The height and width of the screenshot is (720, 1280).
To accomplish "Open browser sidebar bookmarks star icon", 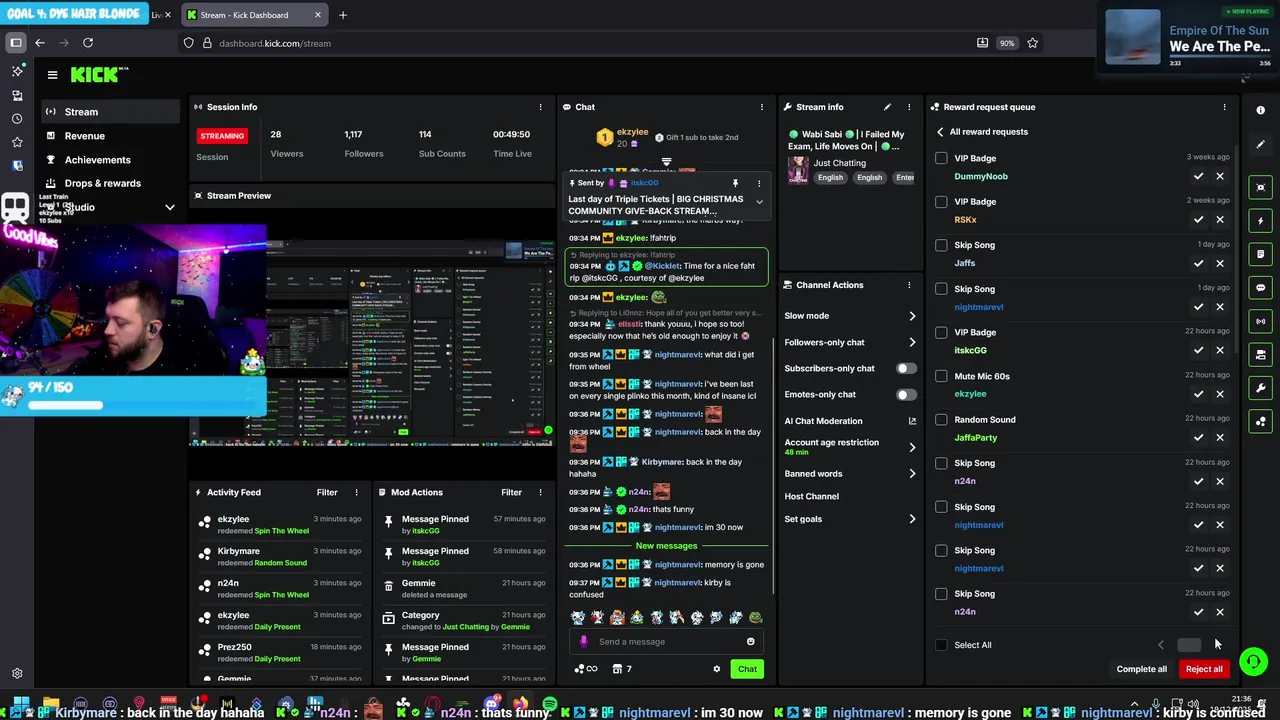I will pyautogui.click(x=17, y=142).
